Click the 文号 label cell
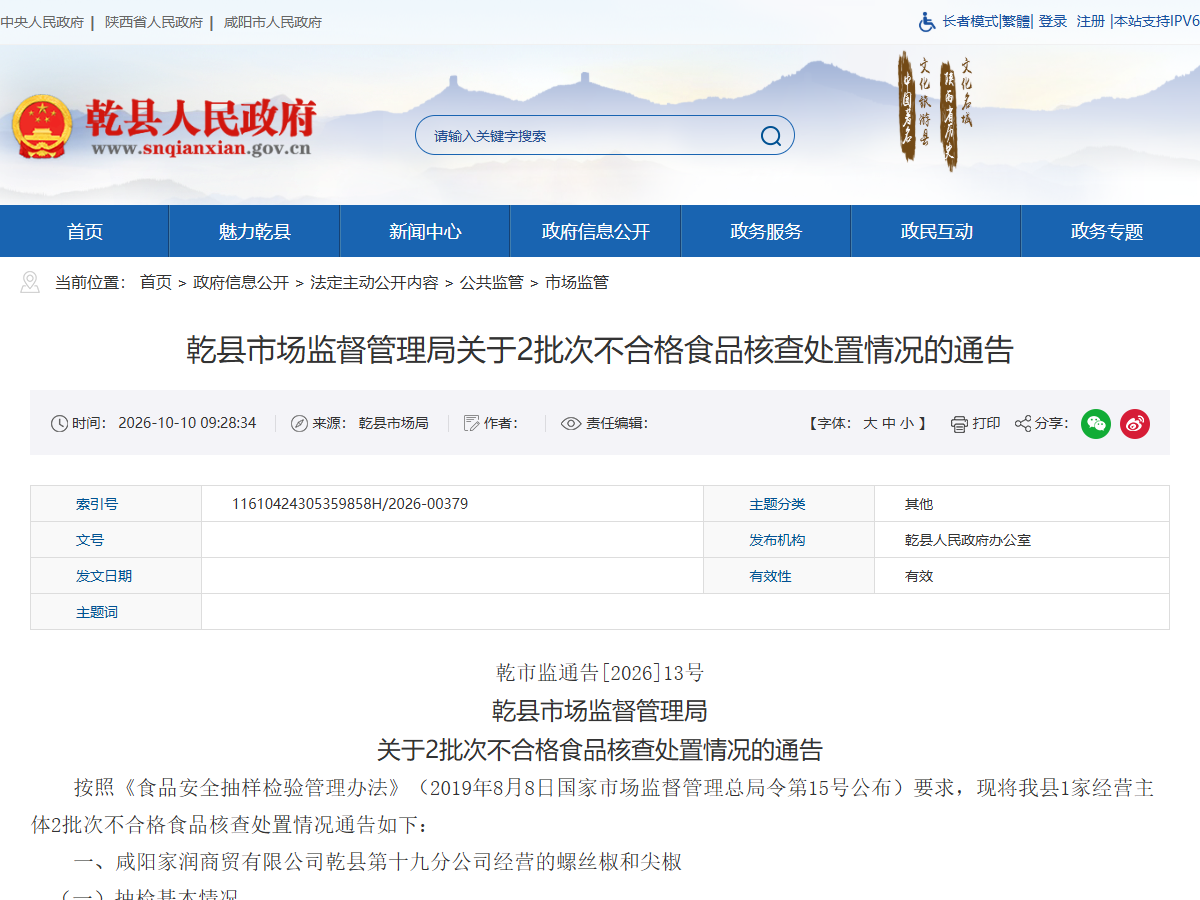The width and height of the screenshot is (1200, 900). (116, 540)
